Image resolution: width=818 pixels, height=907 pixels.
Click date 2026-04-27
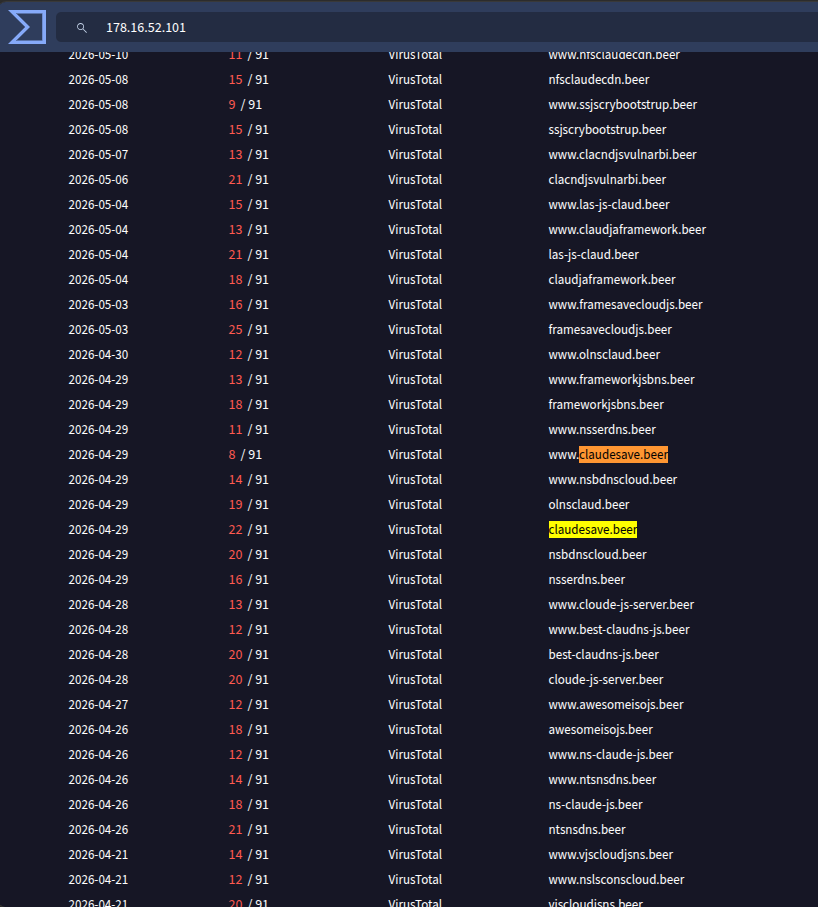point(98,704)
